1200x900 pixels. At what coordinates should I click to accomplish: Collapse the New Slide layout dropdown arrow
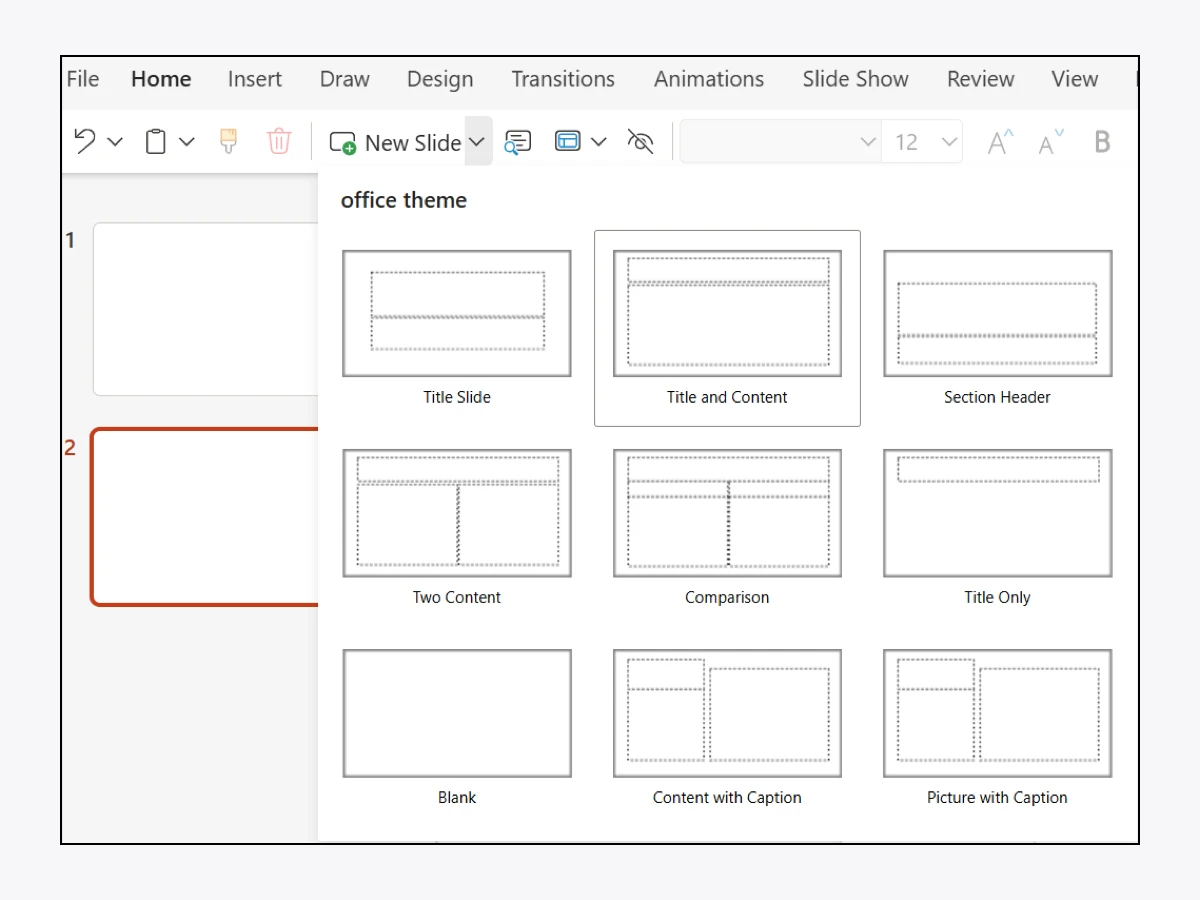[x=478, y=143]
